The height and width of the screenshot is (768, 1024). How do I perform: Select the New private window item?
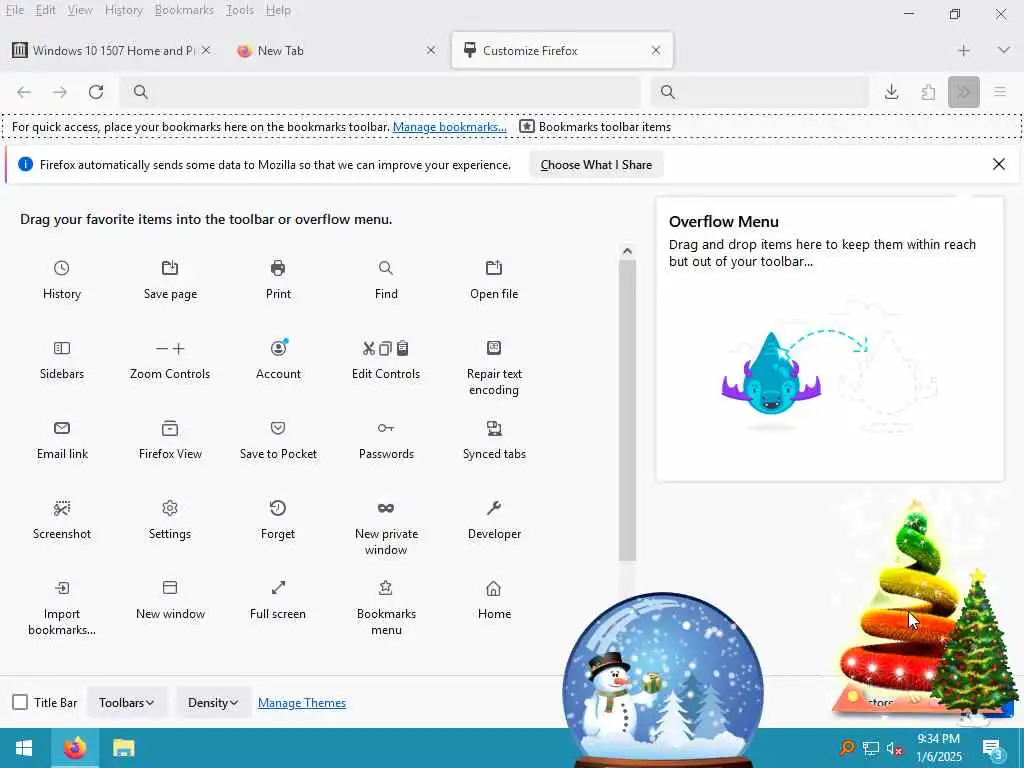[x=386, y=528]
